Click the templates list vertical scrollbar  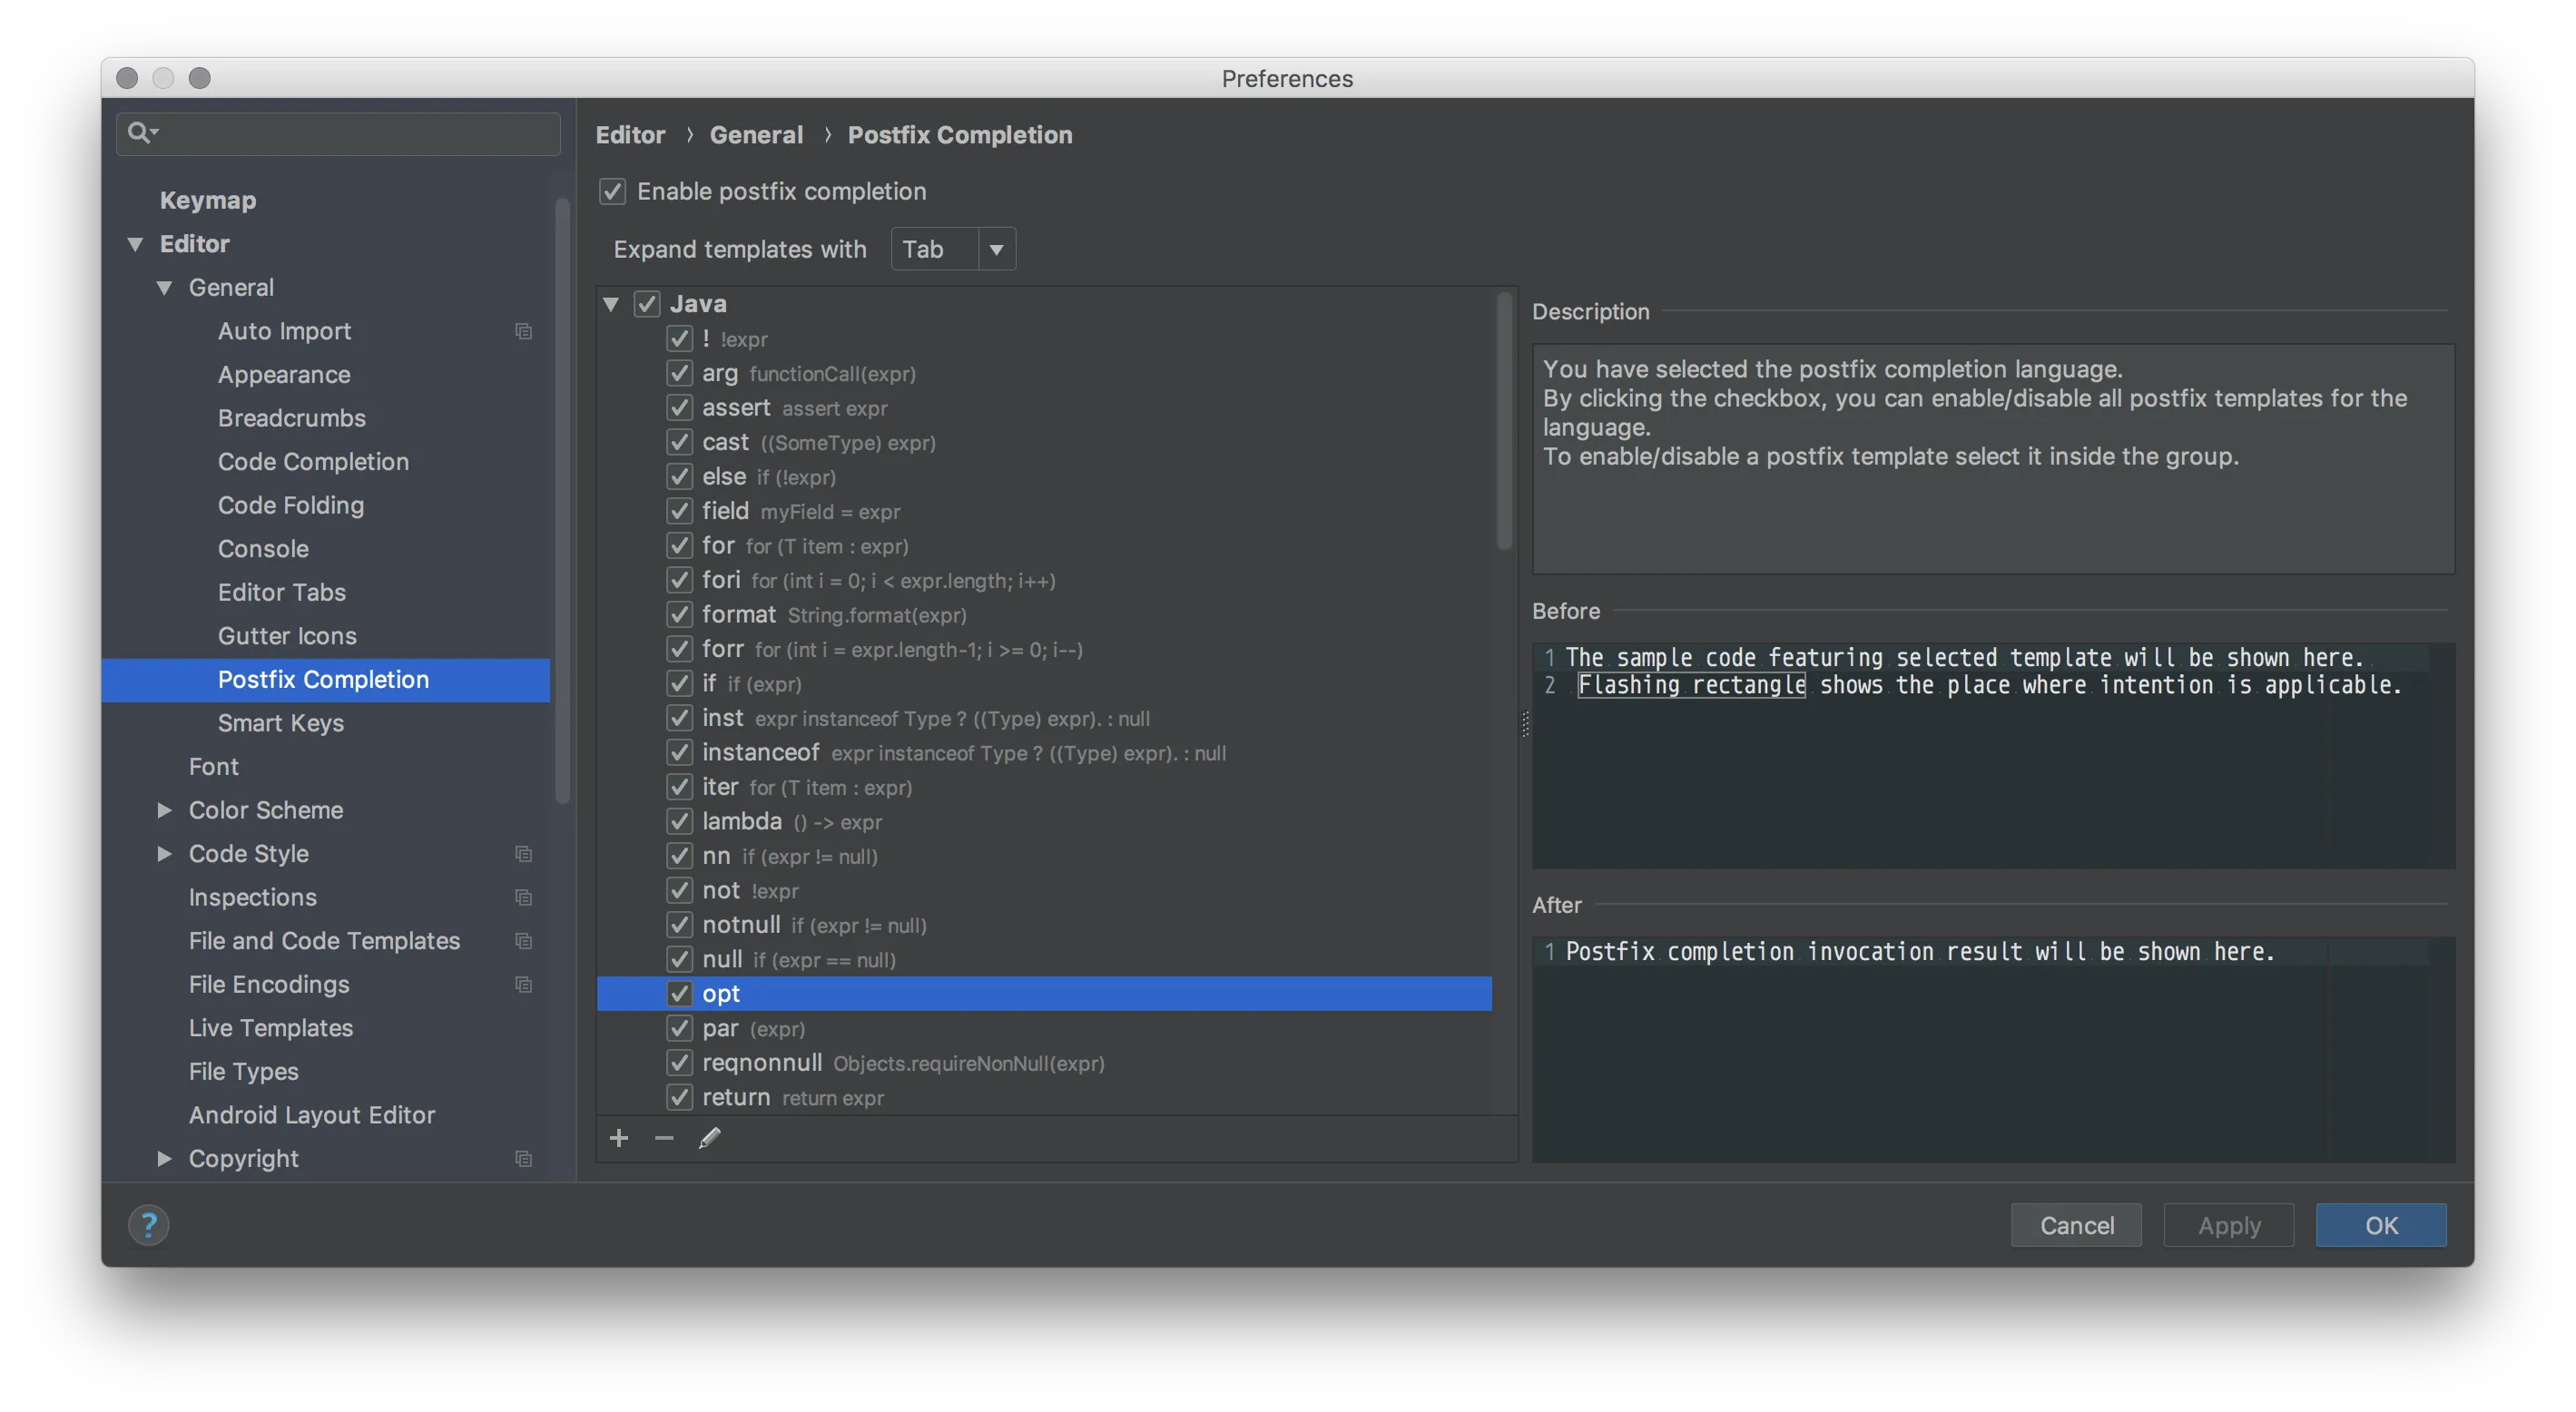tap(1503, 420)
